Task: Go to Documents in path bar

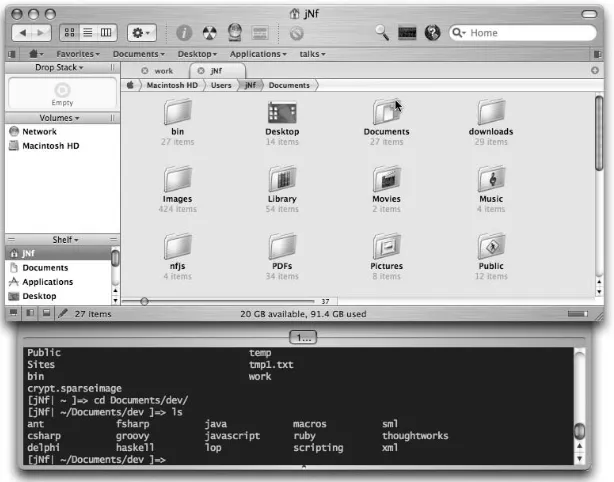Action: tap(289, 85)
